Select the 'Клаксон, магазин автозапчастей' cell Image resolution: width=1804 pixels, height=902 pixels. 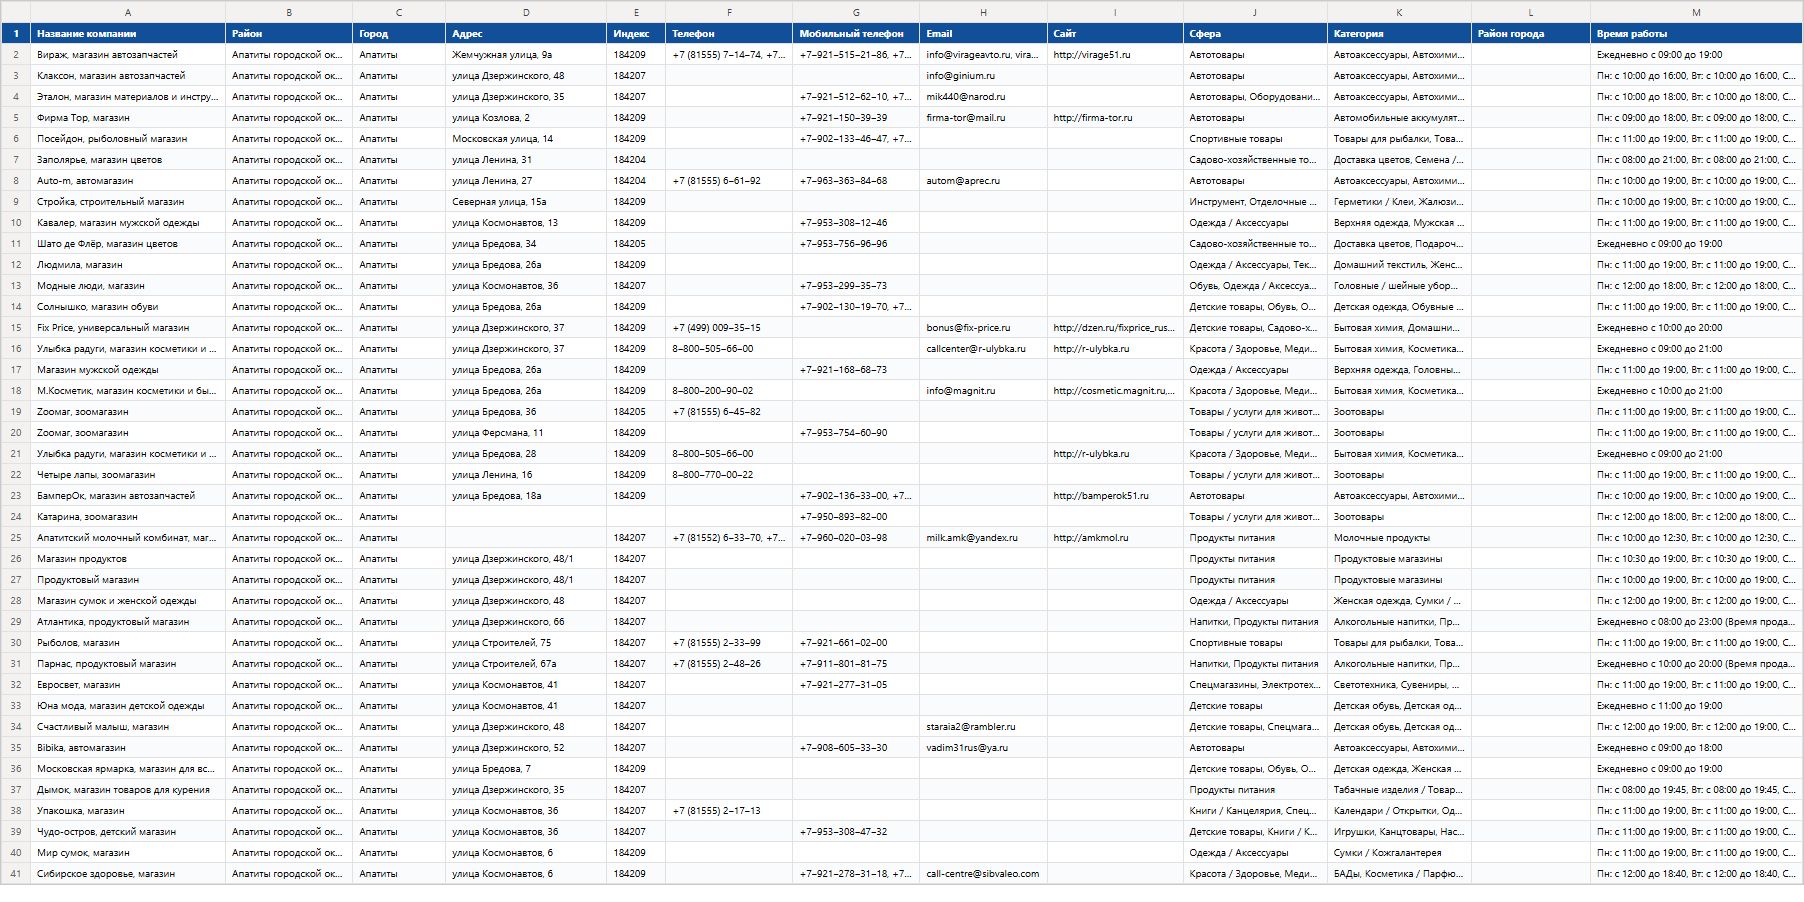128,76
